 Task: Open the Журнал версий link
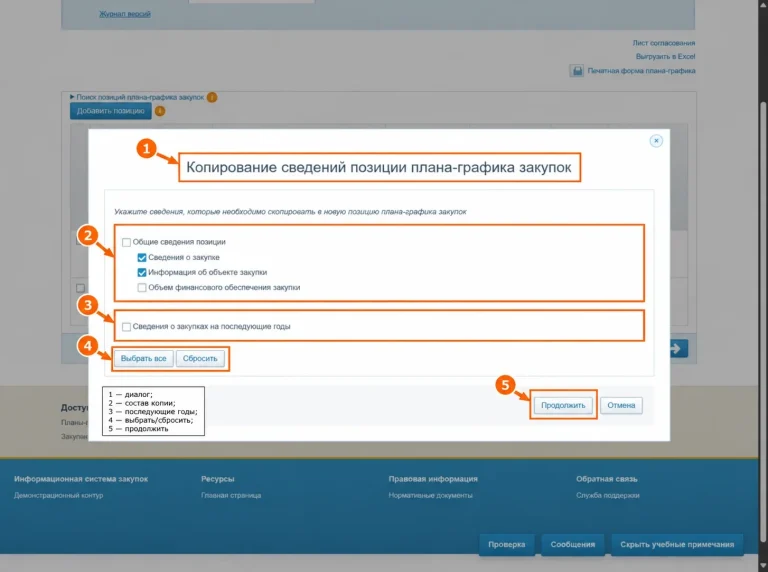pyautogui.click(x=125, y=14)
